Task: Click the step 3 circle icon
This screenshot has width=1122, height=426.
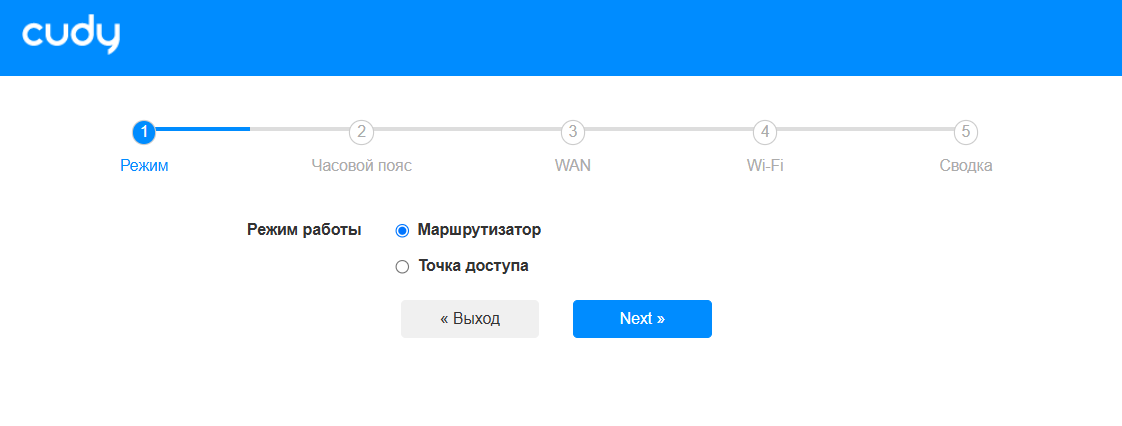Action: [572, 131]
